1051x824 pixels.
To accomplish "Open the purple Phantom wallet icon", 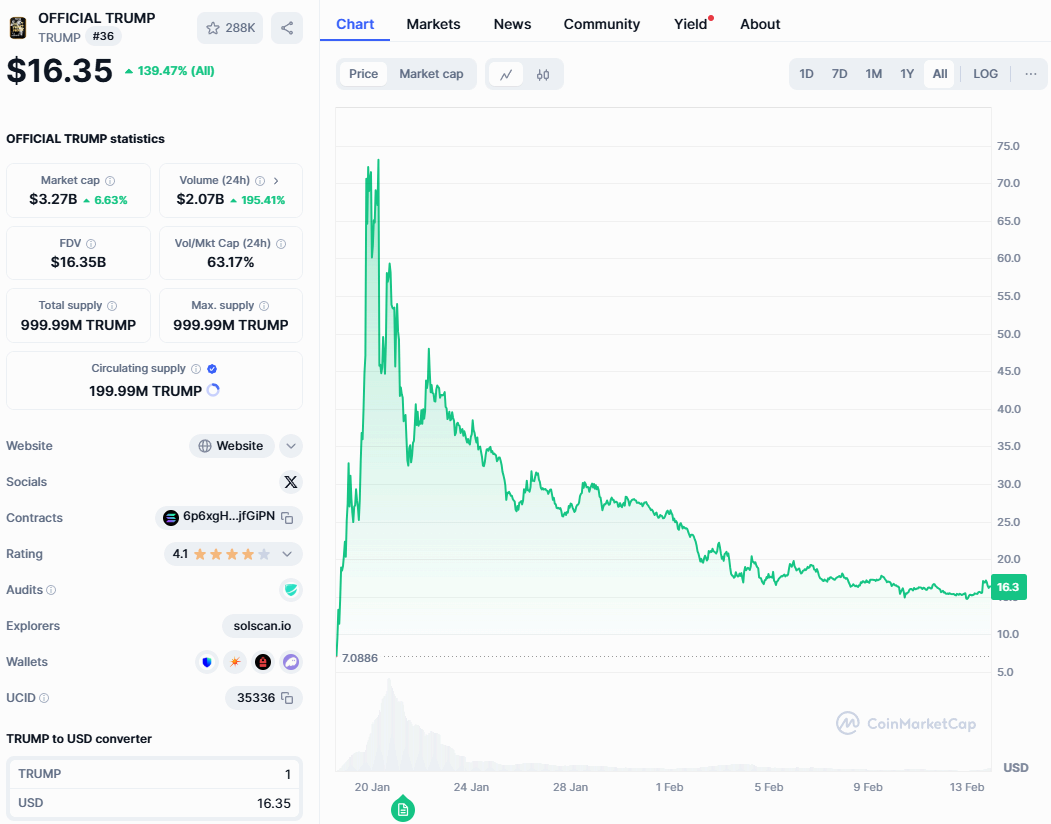I will pyautogui.click(x=291, y=662).
